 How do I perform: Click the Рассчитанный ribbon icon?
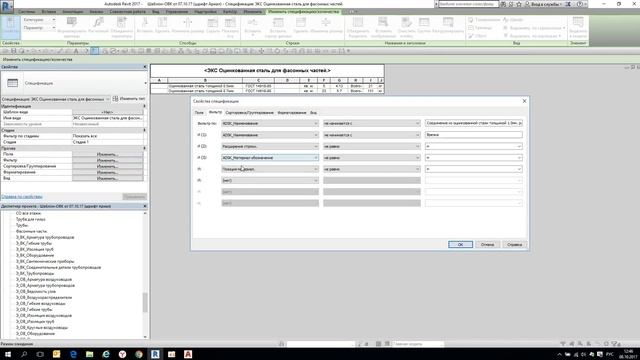click(98, 24)
